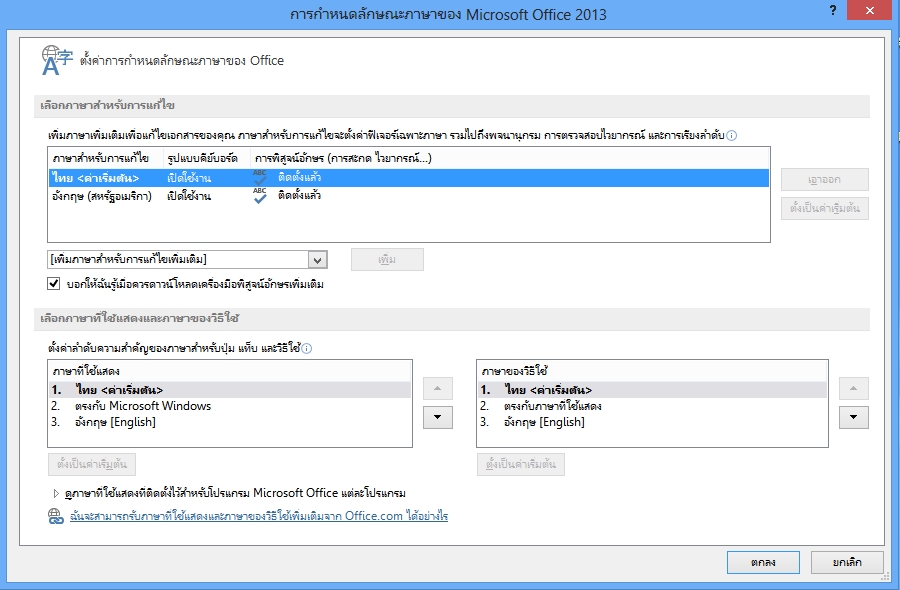Screen dimensions: 900x590
Task: Click ตั้งเป็นค่าเริ่มต้น button beside editing languages list
Action: pos(825,208)
